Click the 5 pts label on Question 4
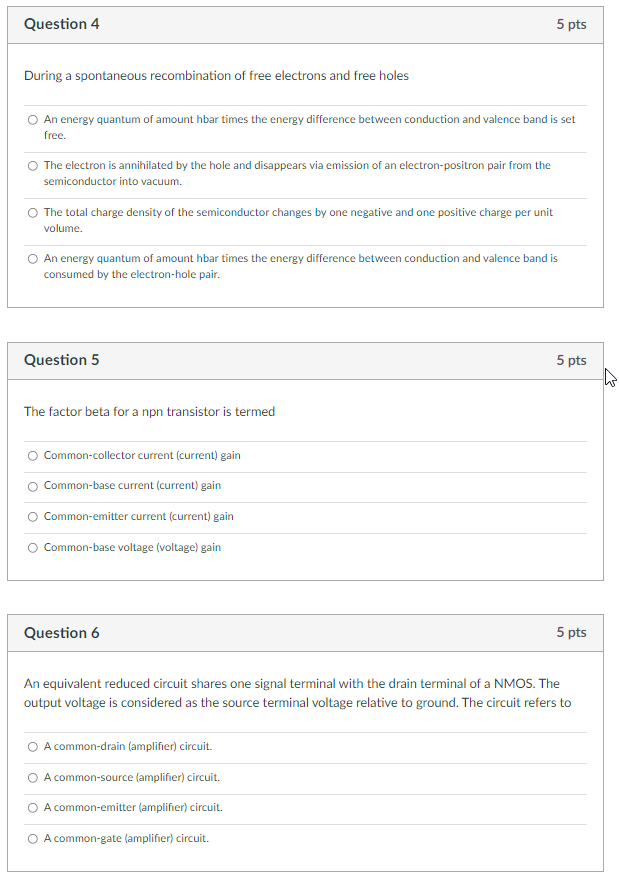The width and height of the screenshot is (619, 879). tap(571, 24)
